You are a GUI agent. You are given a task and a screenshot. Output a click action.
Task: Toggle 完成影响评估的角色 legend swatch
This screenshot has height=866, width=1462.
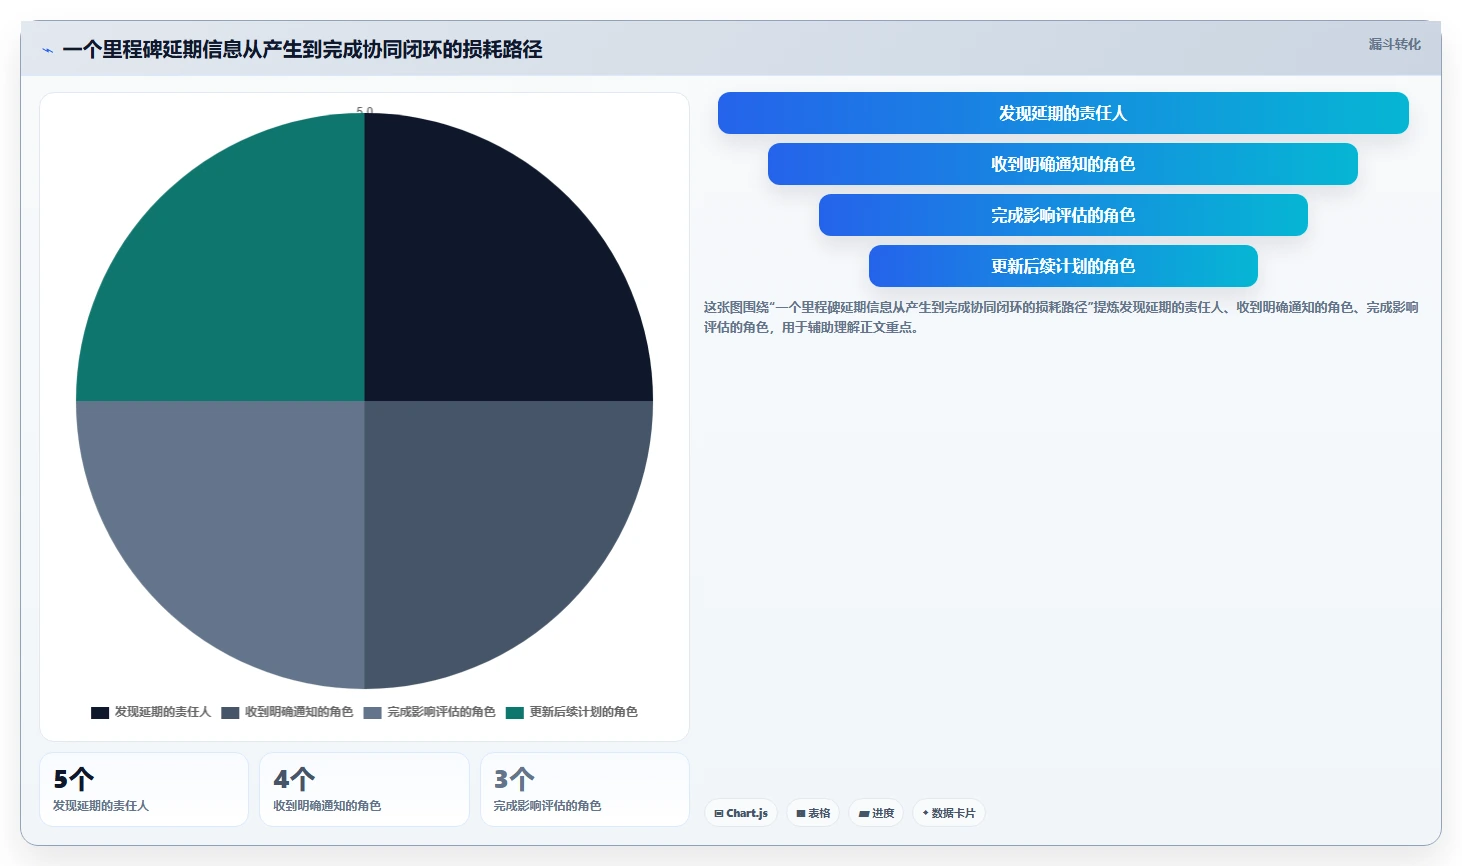(x=373, y=712)
